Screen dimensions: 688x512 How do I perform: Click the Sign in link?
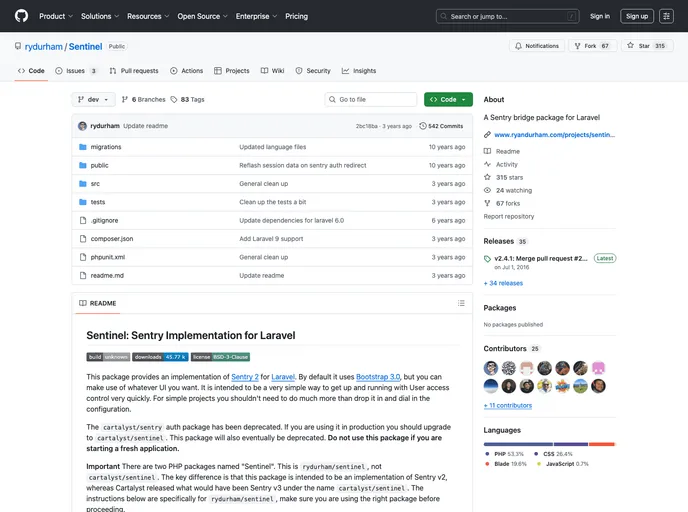click(599, 16)
